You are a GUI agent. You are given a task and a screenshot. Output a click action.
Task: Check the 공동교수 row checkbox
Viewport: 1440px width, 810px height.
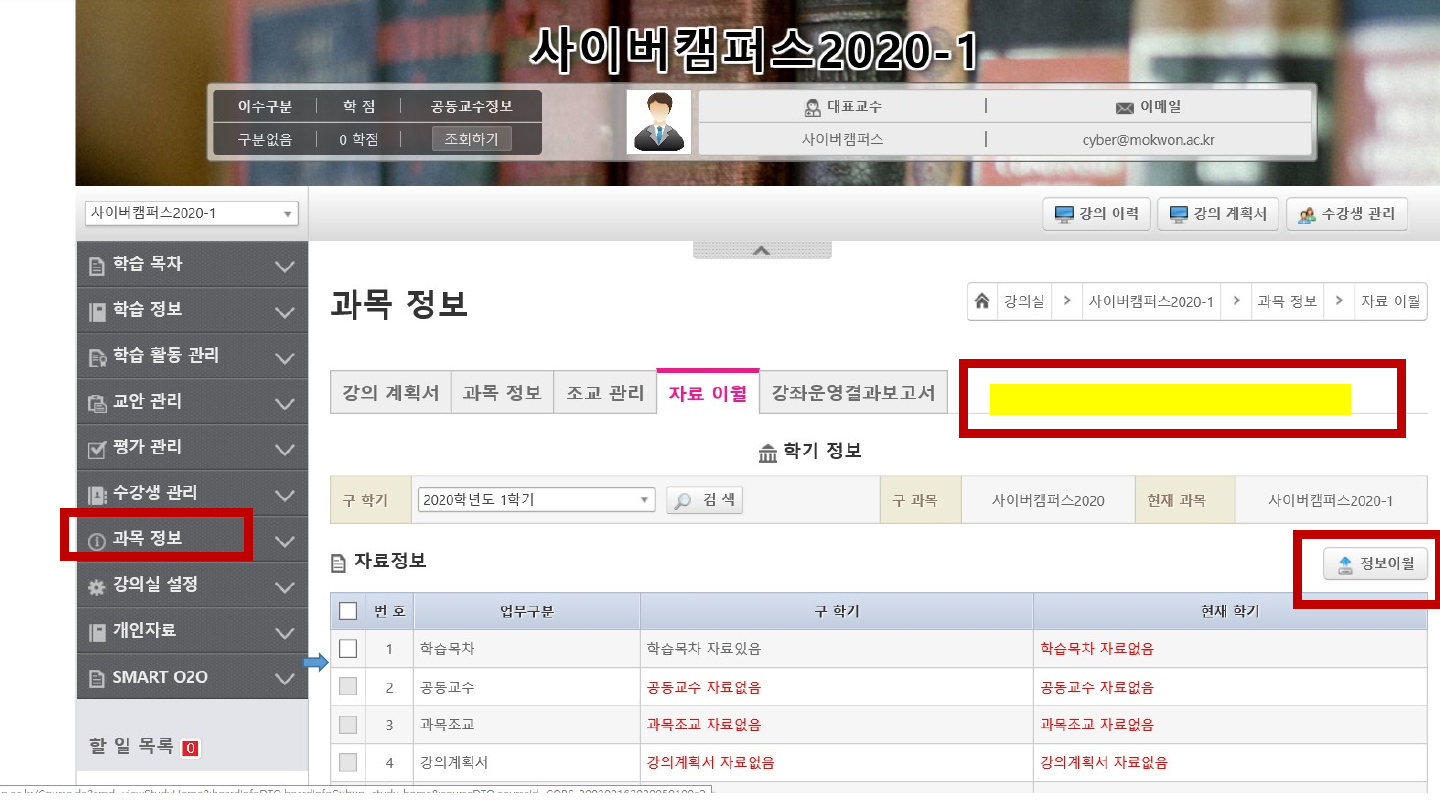(x=348, y=687)
